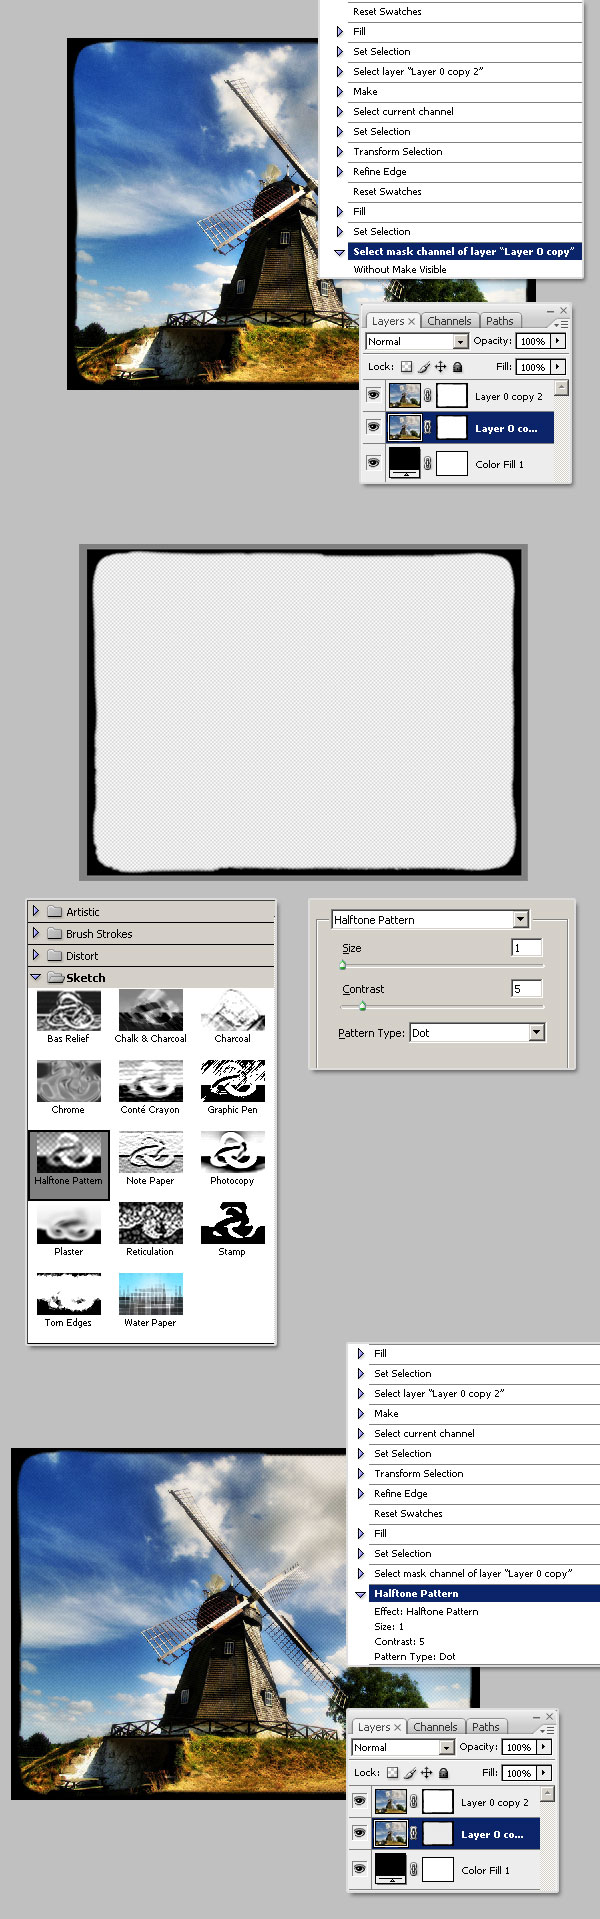
Task: Click the Size value input field
Action: 527,948
